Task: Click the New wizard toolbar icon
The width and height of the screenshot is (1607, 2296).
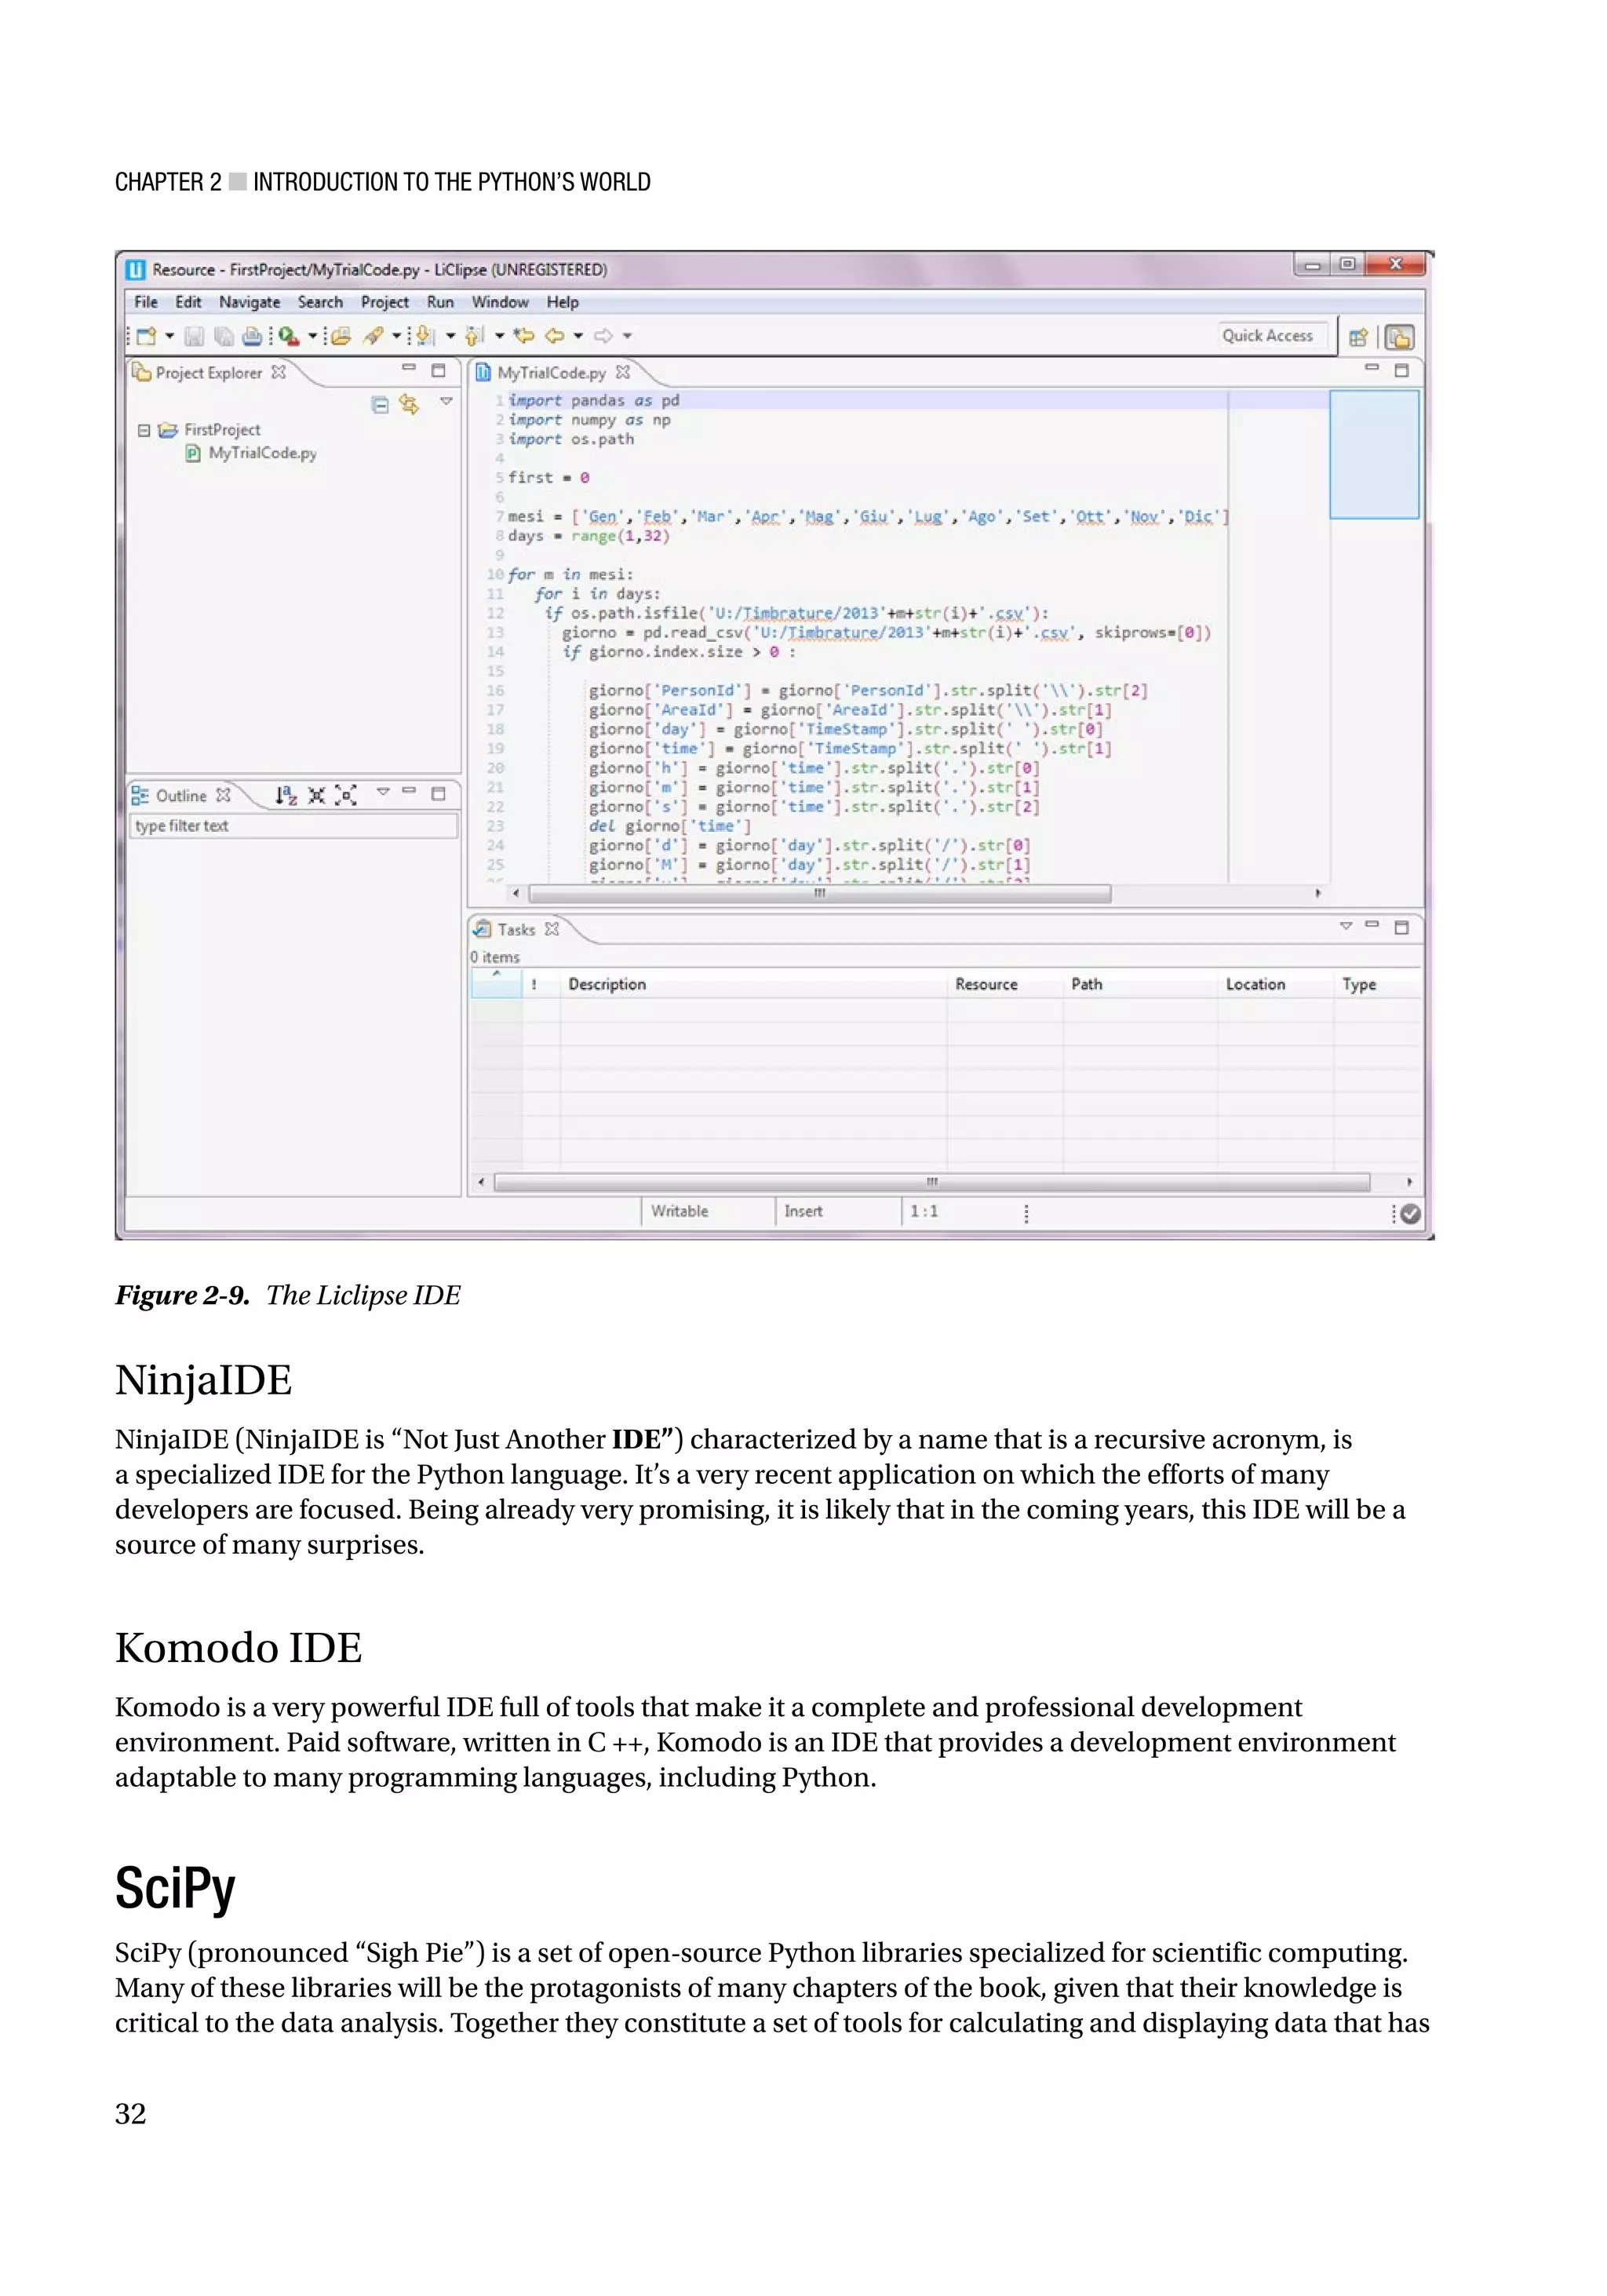Action: tap(146, 336)
